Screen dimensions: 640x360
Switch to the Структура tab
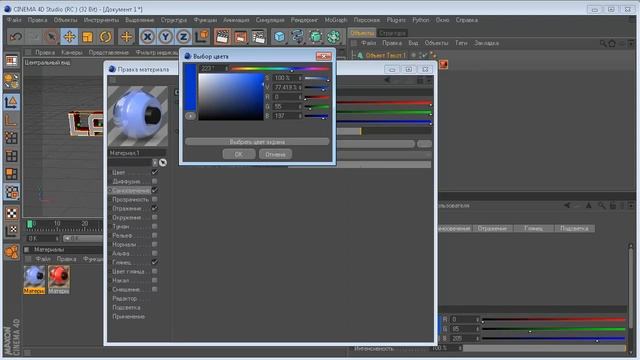coord(393,33)
